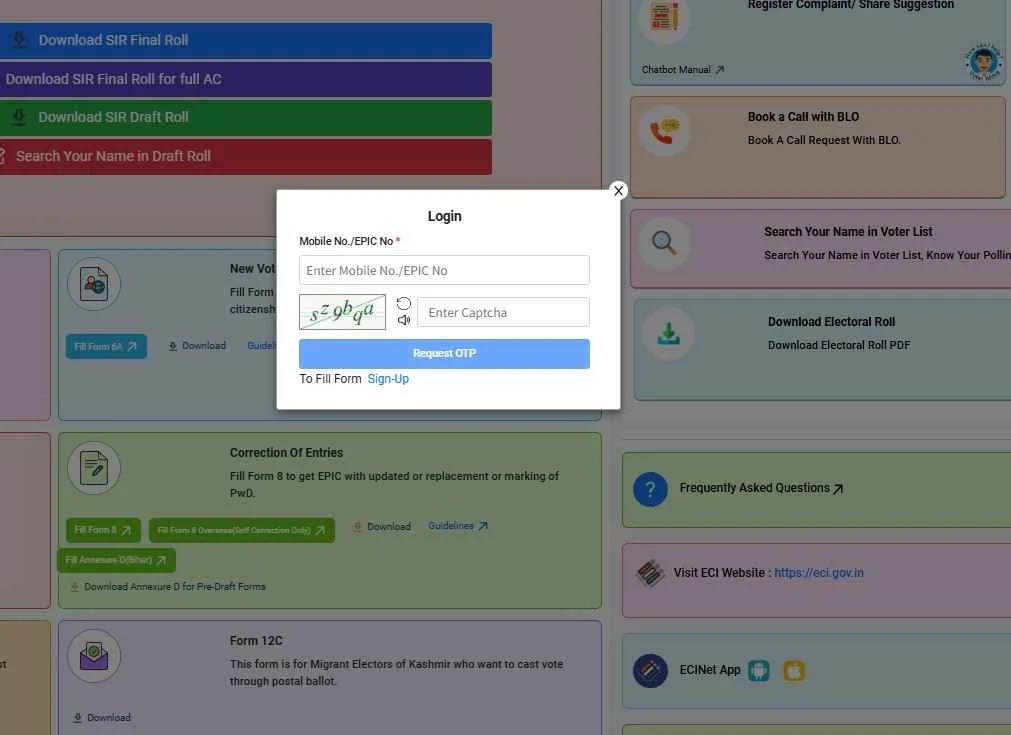The height and width of the screenshot is (735, 1011).
Task: Play the audio captcha speaker icon
Action: click(404, 320)
